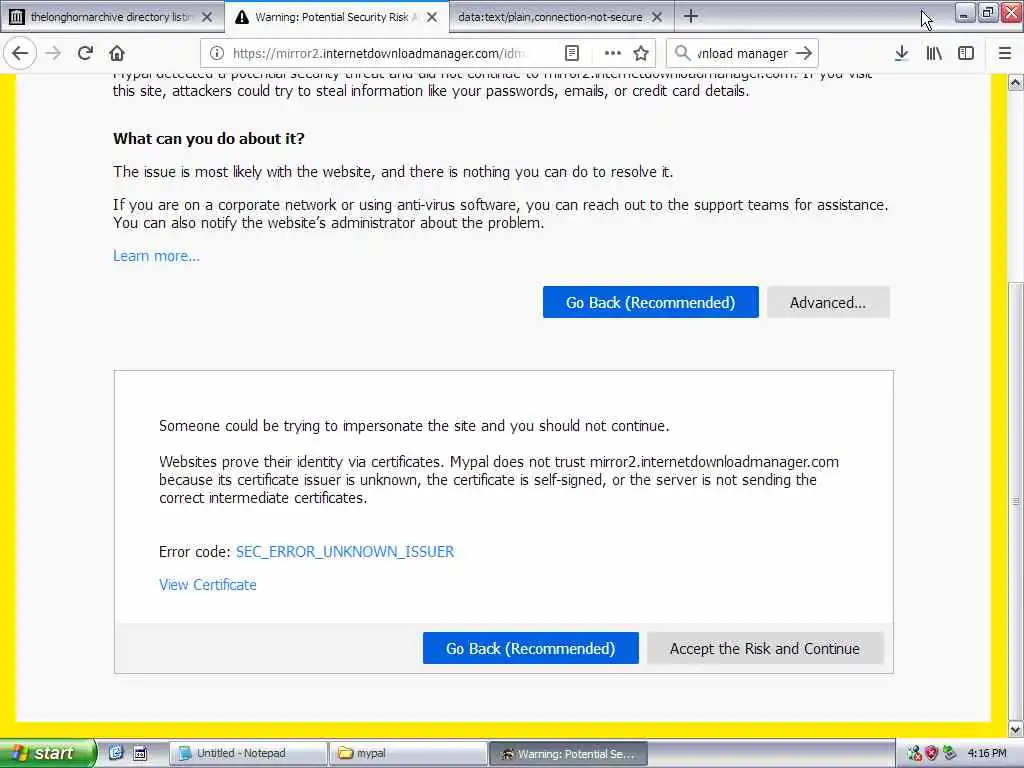Click in the search box field
Viewport: 1024px width, 768px height.
[741, 54]
